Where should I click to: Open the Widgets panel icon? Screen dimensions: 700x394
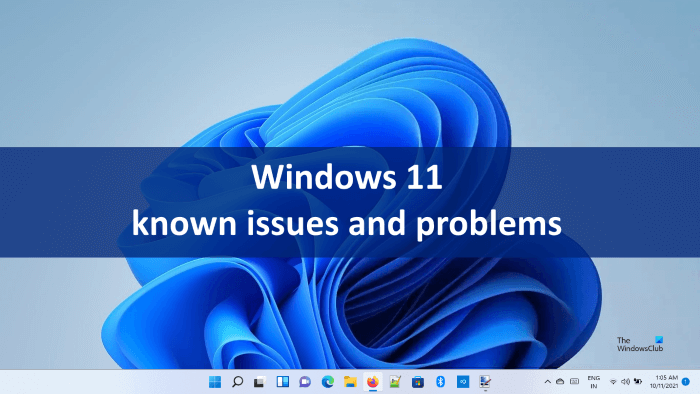tap(283, 382)
